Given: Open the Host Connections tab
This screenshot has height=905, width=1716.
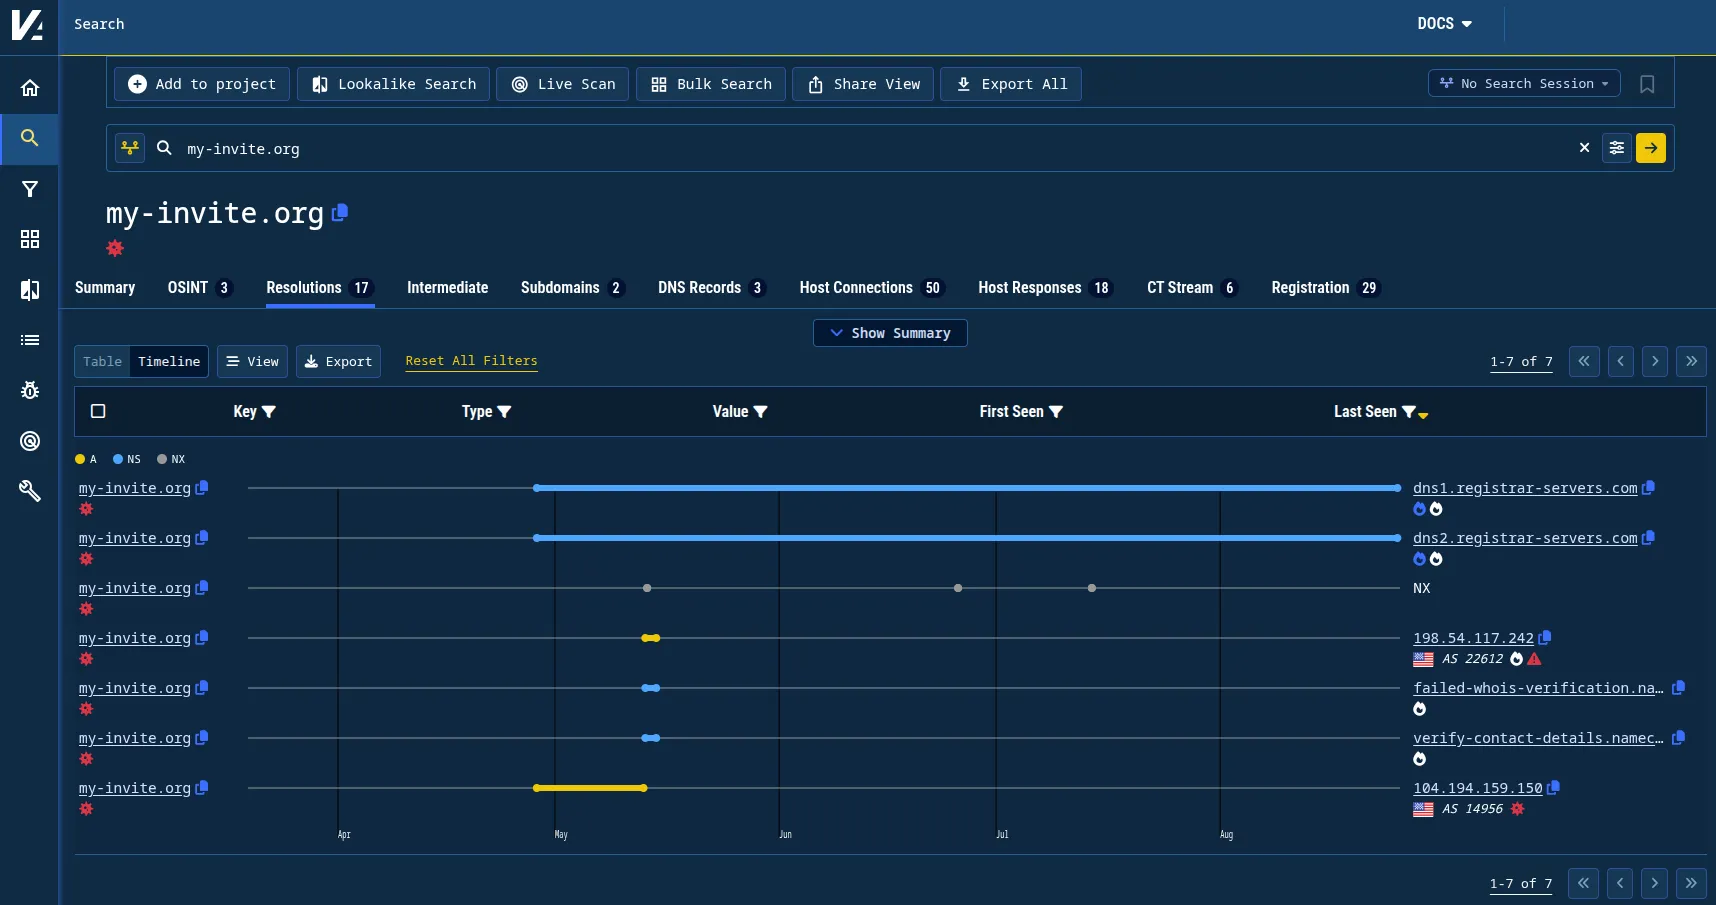Looking at the screenshot, I should pos(871,288).
